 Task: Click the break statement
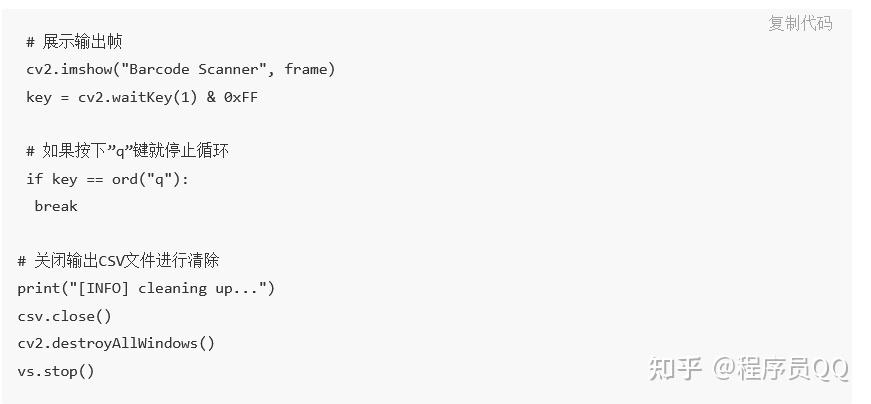56,206
